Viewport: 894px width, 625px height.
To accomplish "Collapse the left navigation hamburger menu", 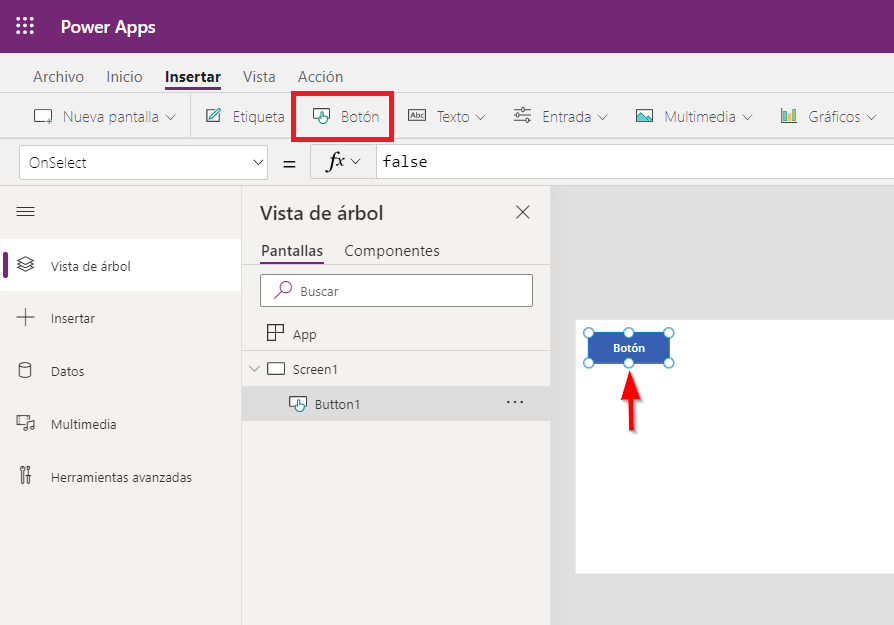I will pyautogui.click(x=25, y=212).
